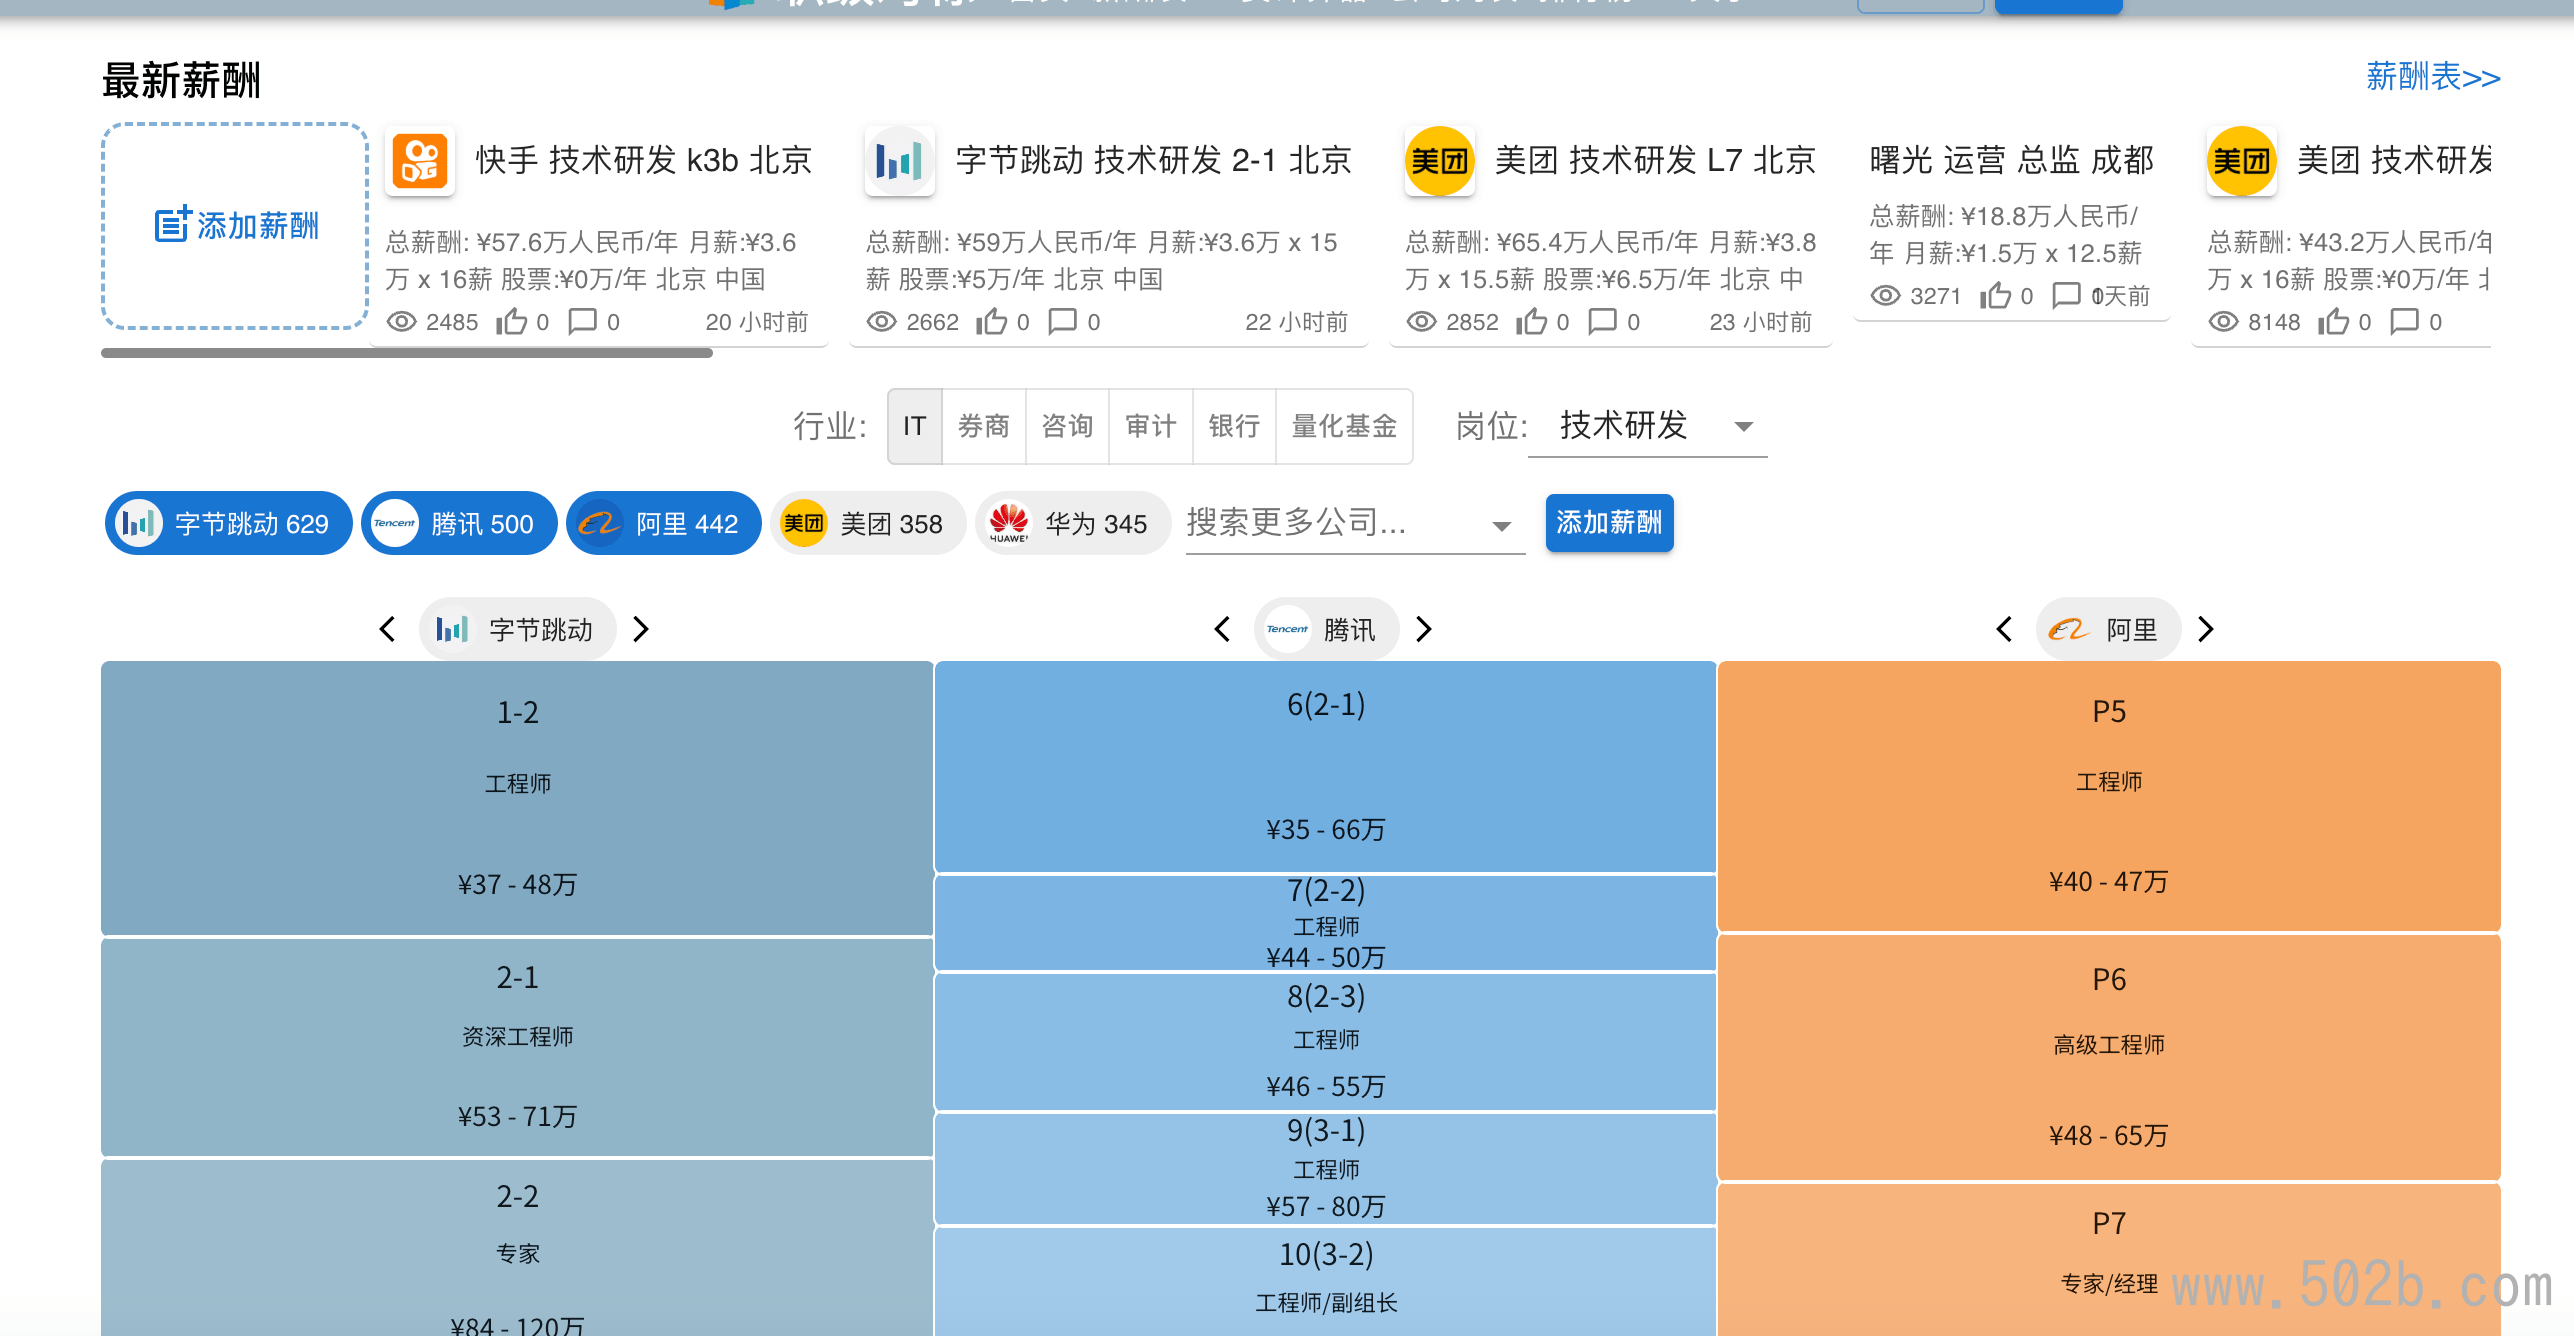Click the Tencent 9(3-1) 工程师 block
Image resolution: width=2574 pixels, height=1336 pixels.
[x=1325, y=1168]
